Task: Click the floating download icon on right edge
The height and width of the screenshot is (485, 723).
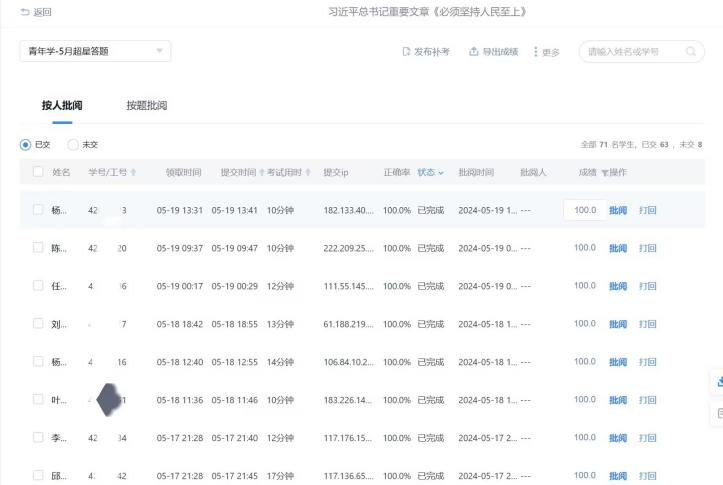Action: 719,381
